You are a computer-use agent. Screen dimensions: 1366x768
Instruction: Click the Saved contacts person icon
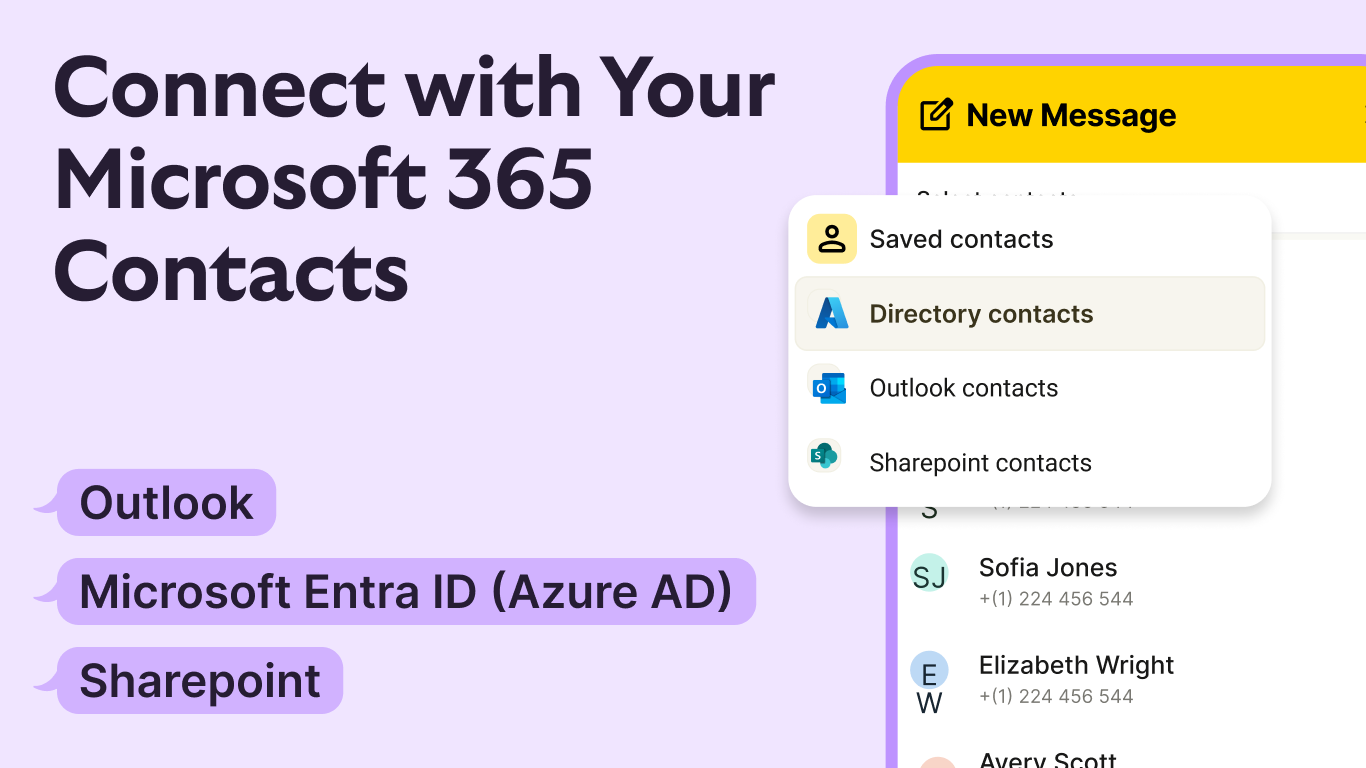[832, 239]
